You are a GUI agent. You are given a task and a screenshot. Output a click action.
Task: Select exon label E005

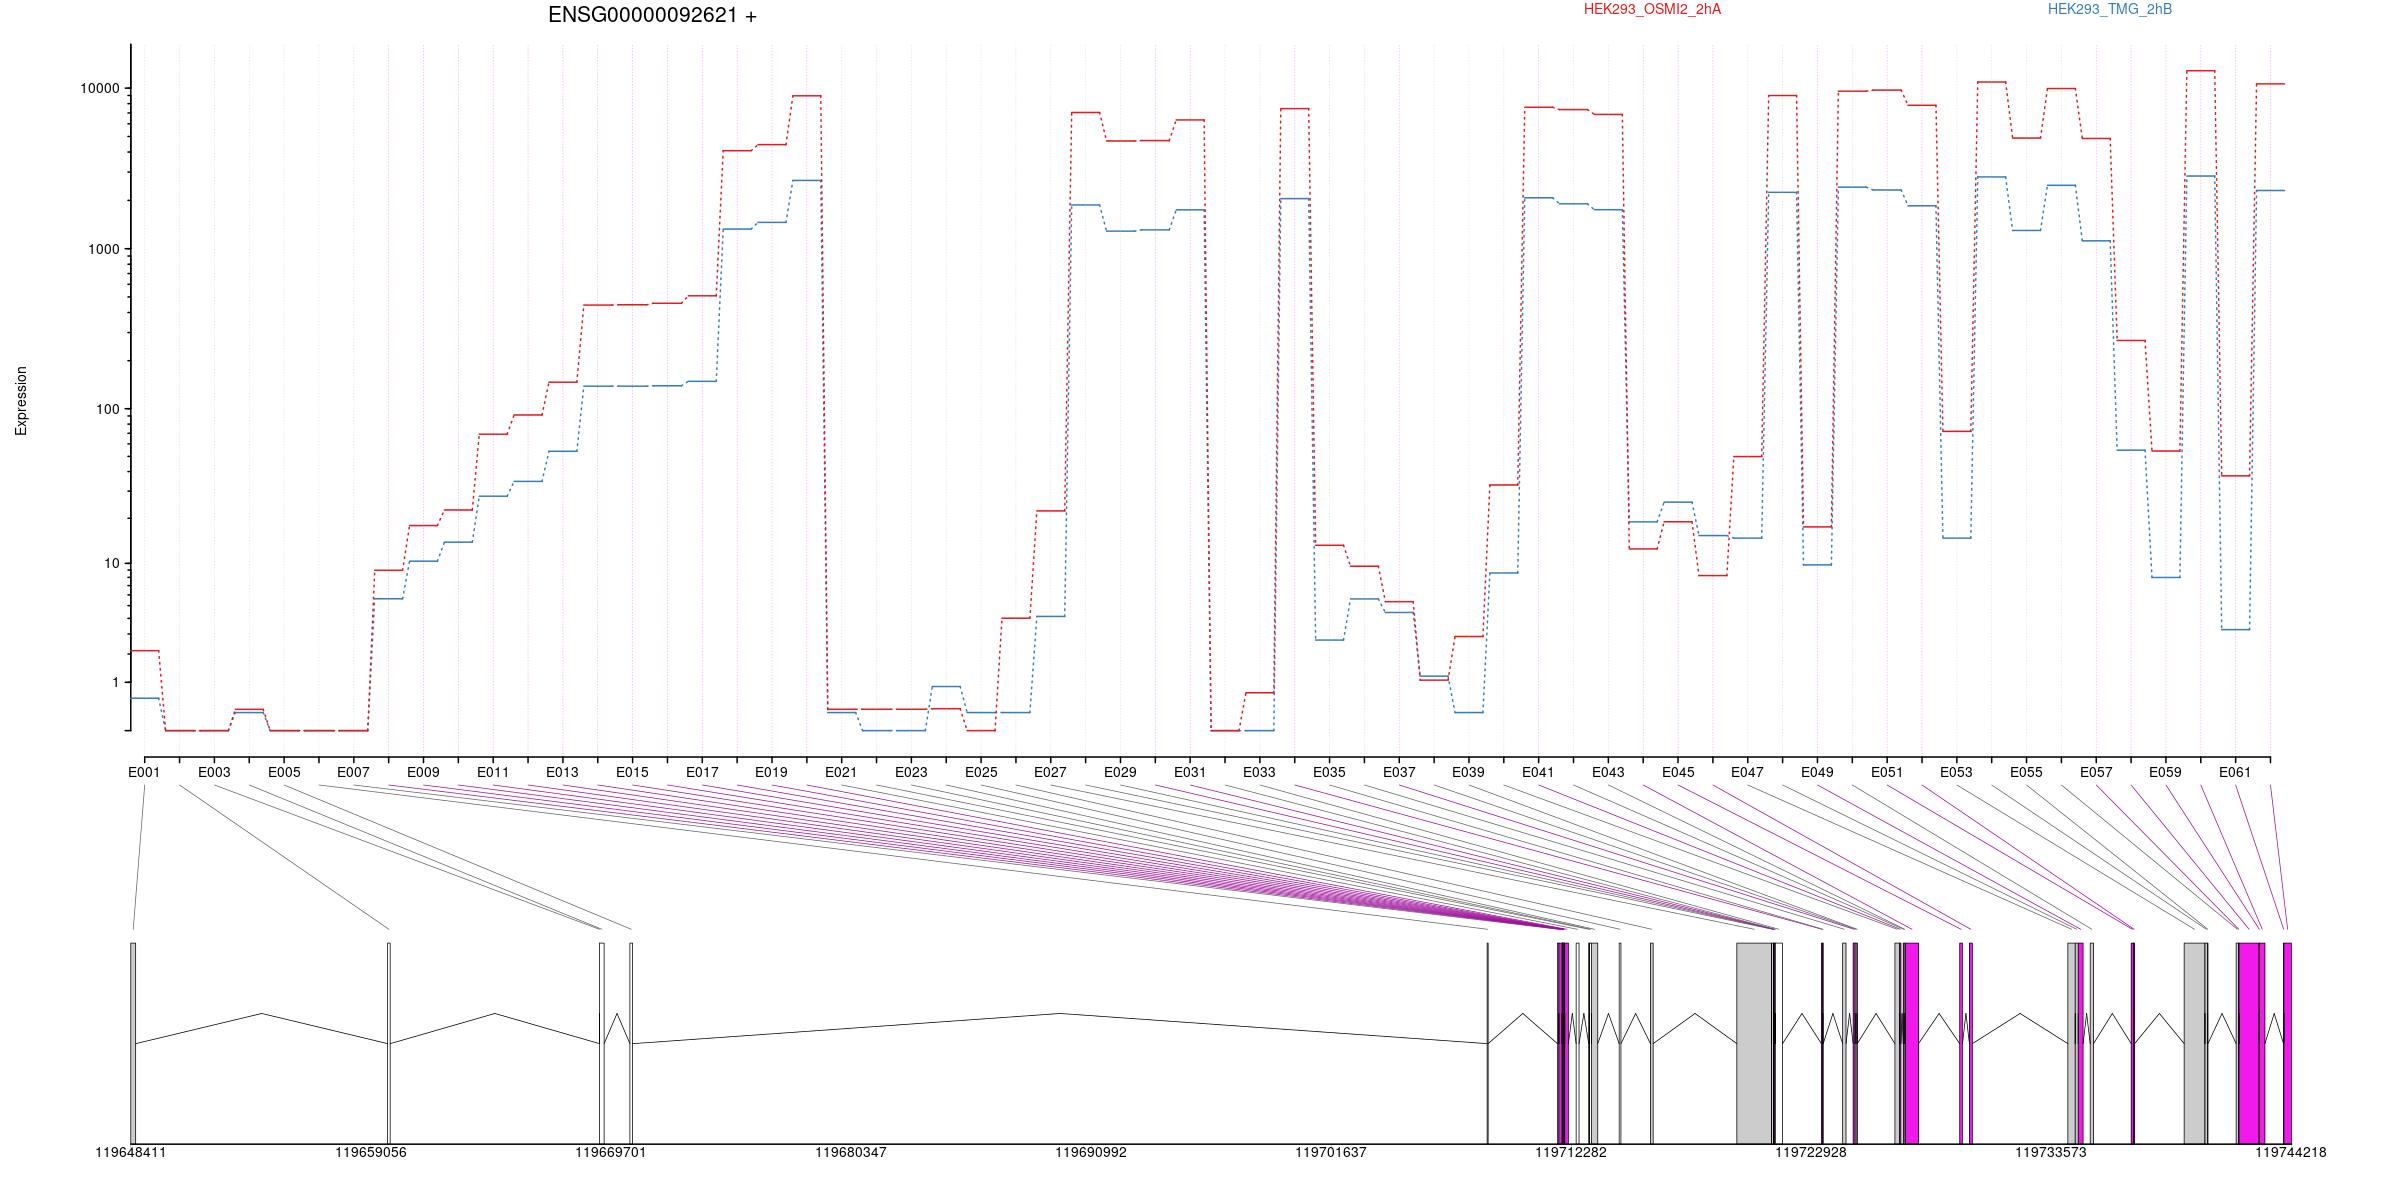click(284, 773)
